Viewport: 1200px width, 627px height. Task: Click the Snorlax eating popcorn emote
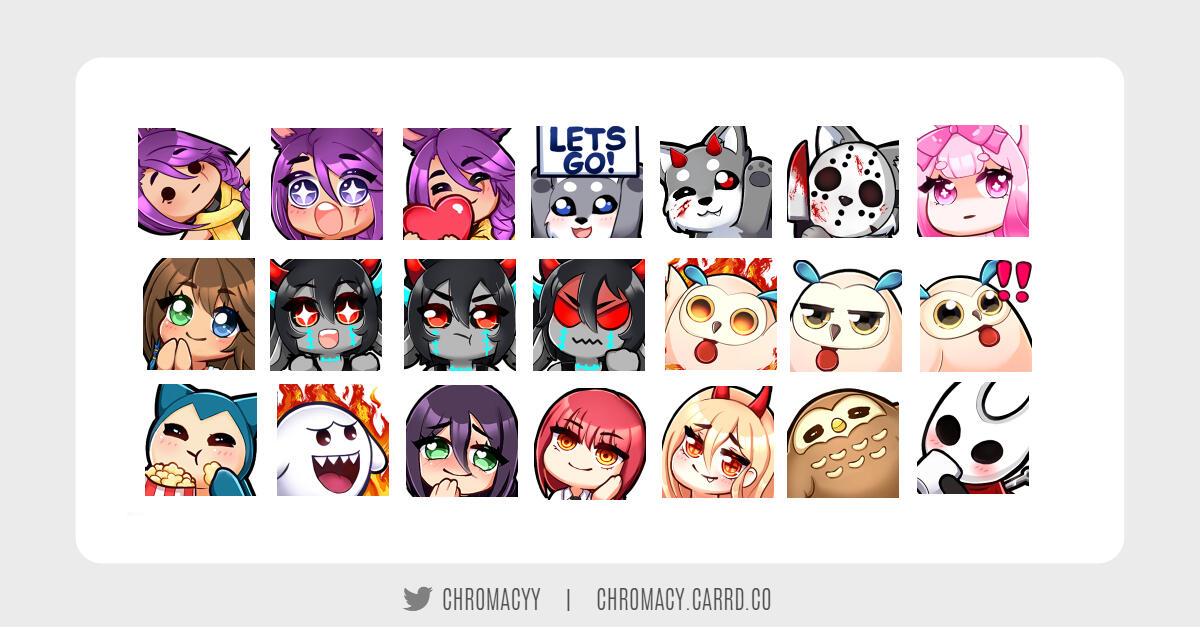[200, 440]
